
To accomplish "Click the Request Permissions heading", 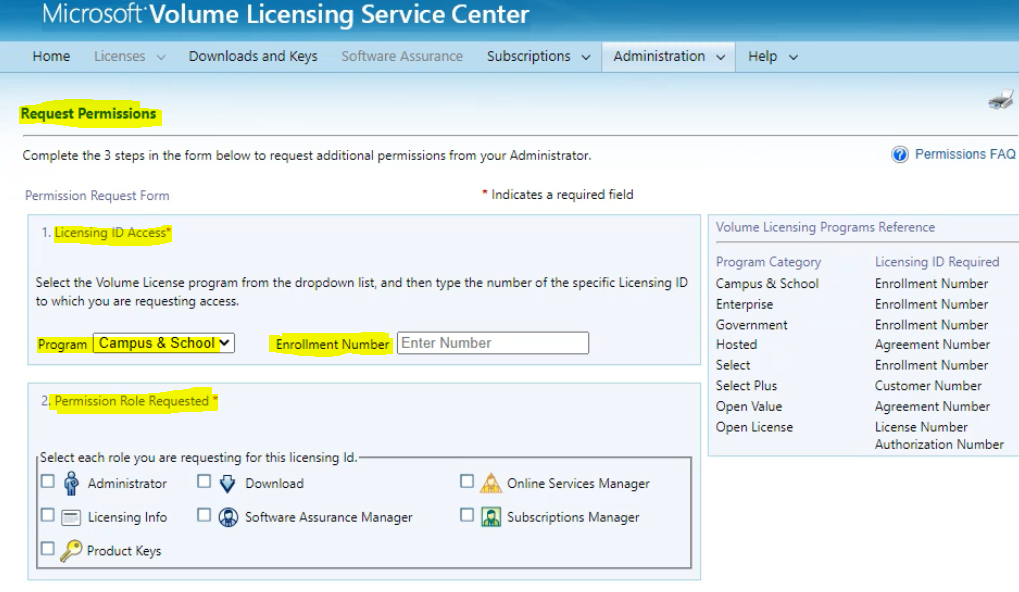I will (88, 114).
